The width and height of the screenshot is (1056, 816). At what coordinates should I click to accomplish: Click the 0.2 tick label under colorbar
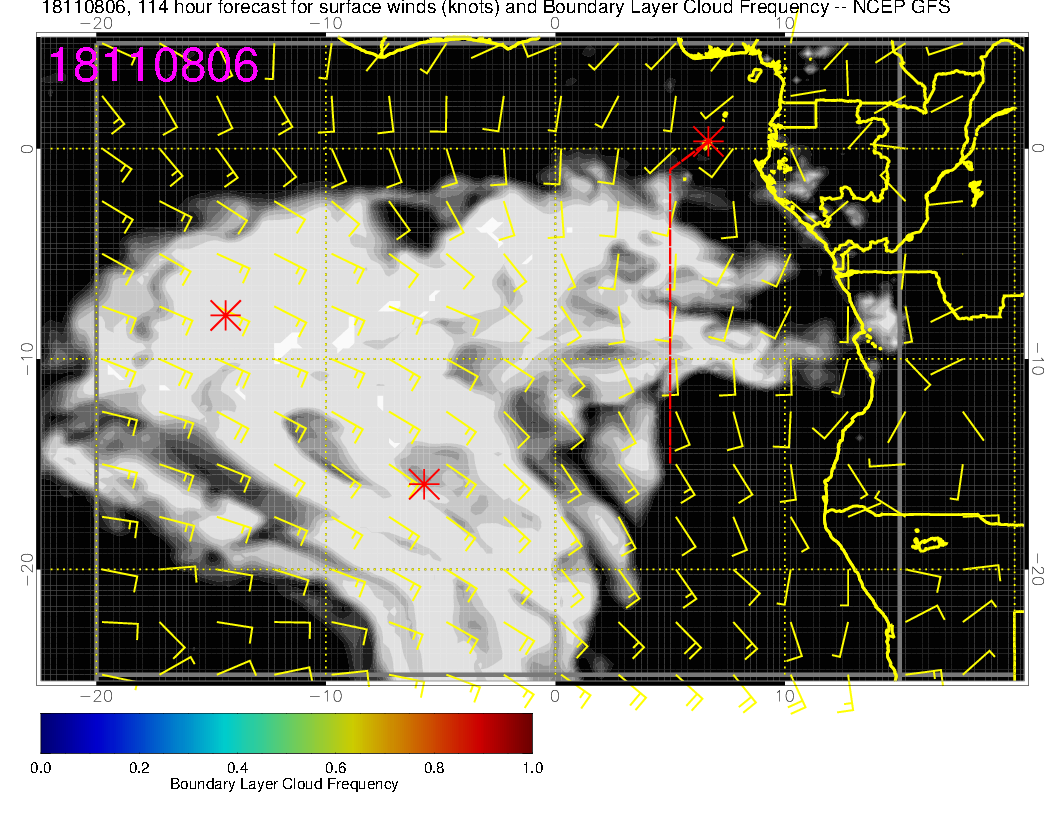coord(139,768)
